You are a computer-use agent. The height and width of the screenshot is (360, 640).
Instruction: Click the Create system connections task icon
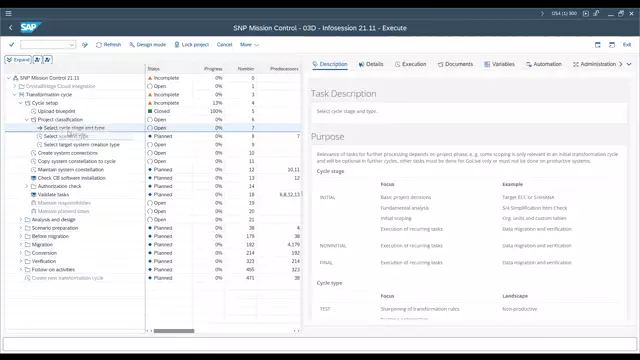click(x=33, y=153)
